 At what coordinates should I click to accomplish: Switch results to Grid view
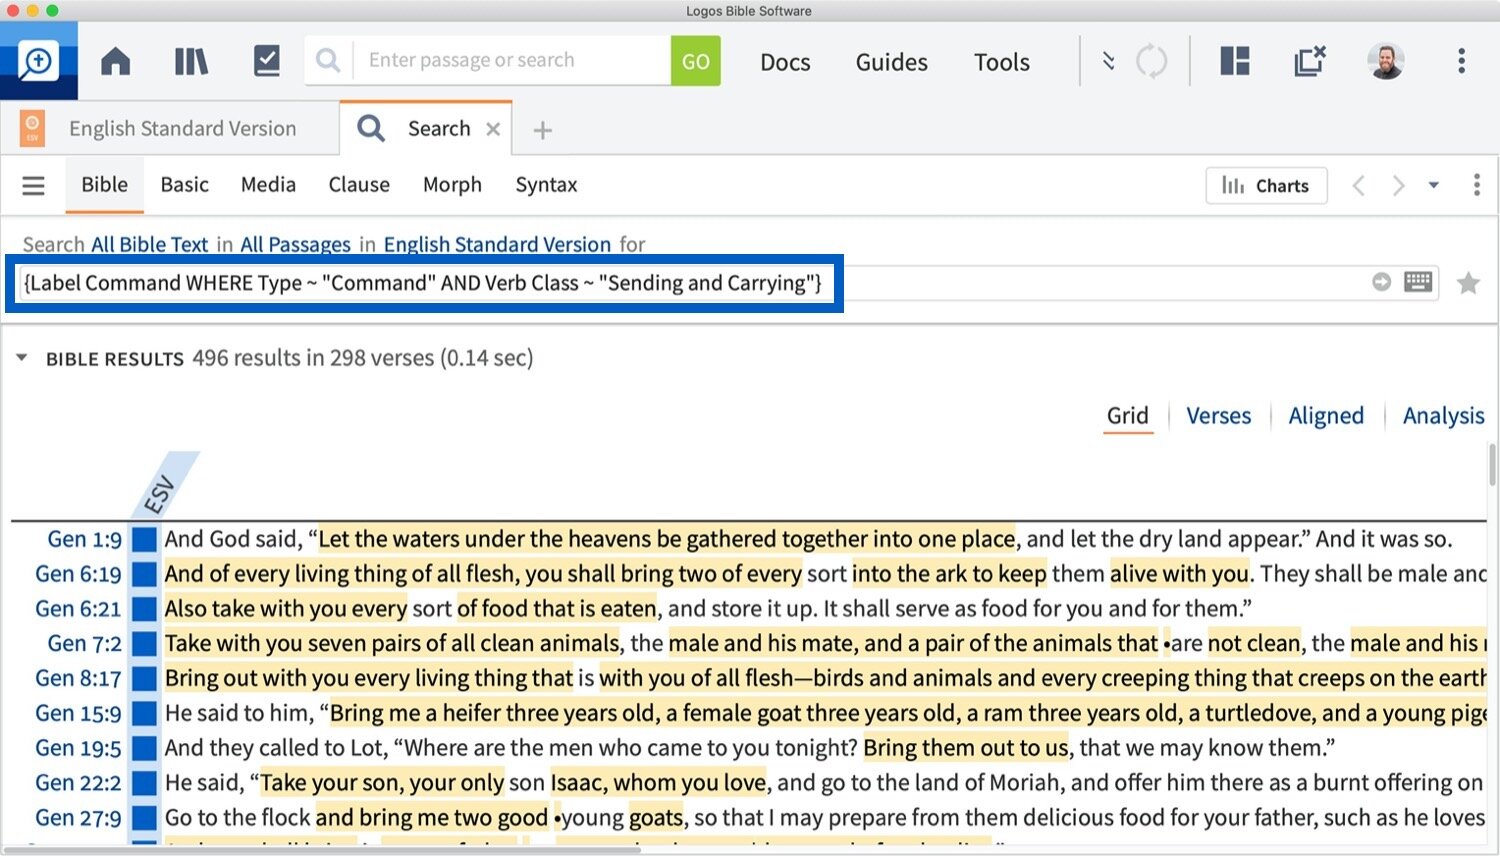[1127, 416]
